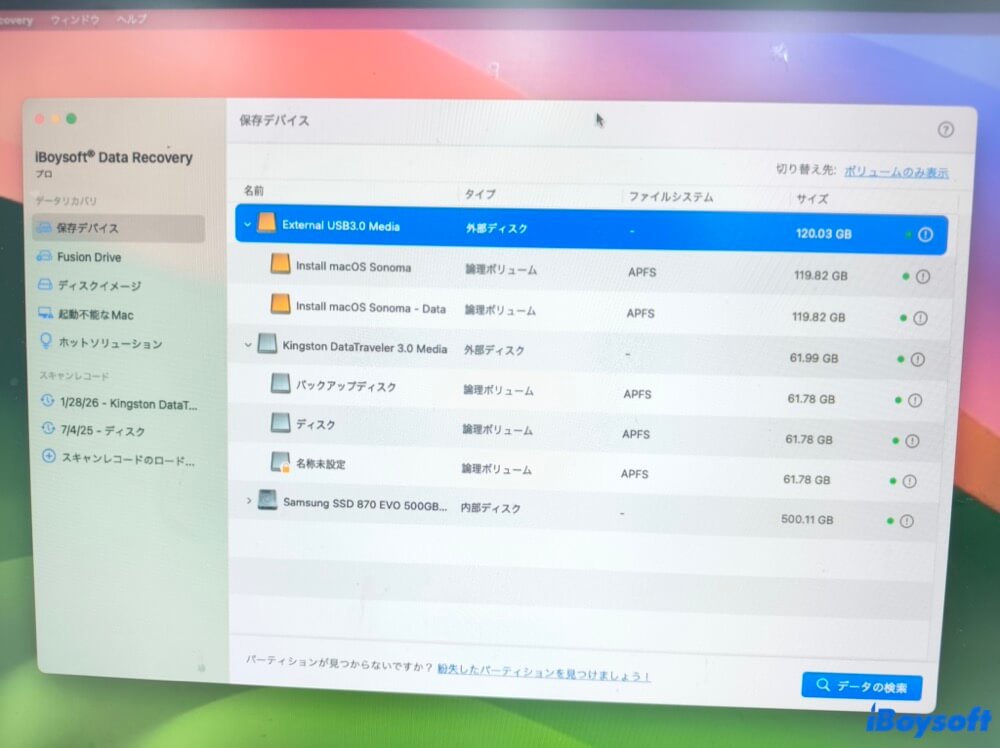Click info icon for Samsung SSD 870 EVO
This screenshot has width=1000, height=748.
tap(906, 521)
